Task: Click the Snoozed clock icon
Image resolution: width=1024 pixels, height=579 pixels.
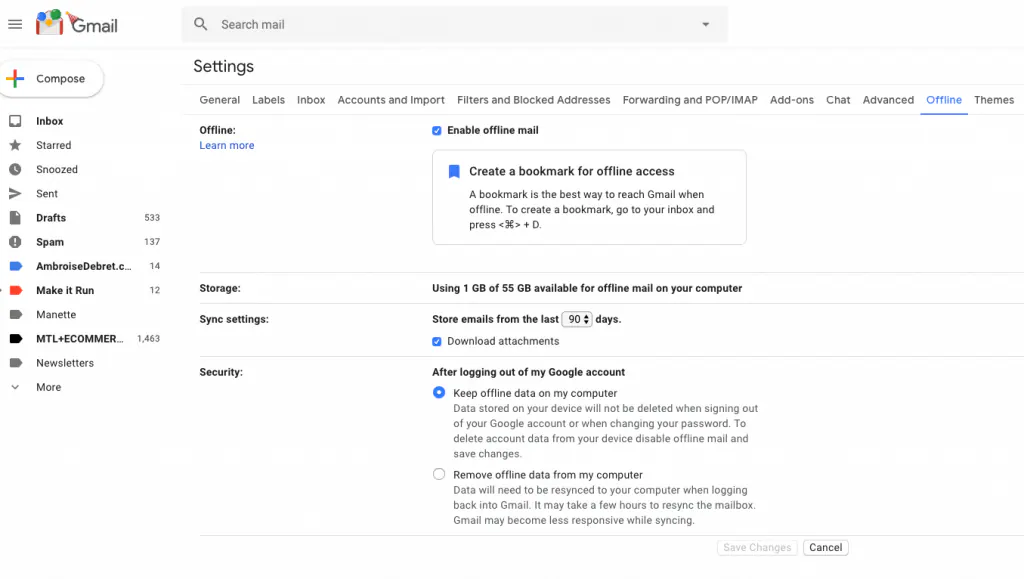Action: coord(15,169)
